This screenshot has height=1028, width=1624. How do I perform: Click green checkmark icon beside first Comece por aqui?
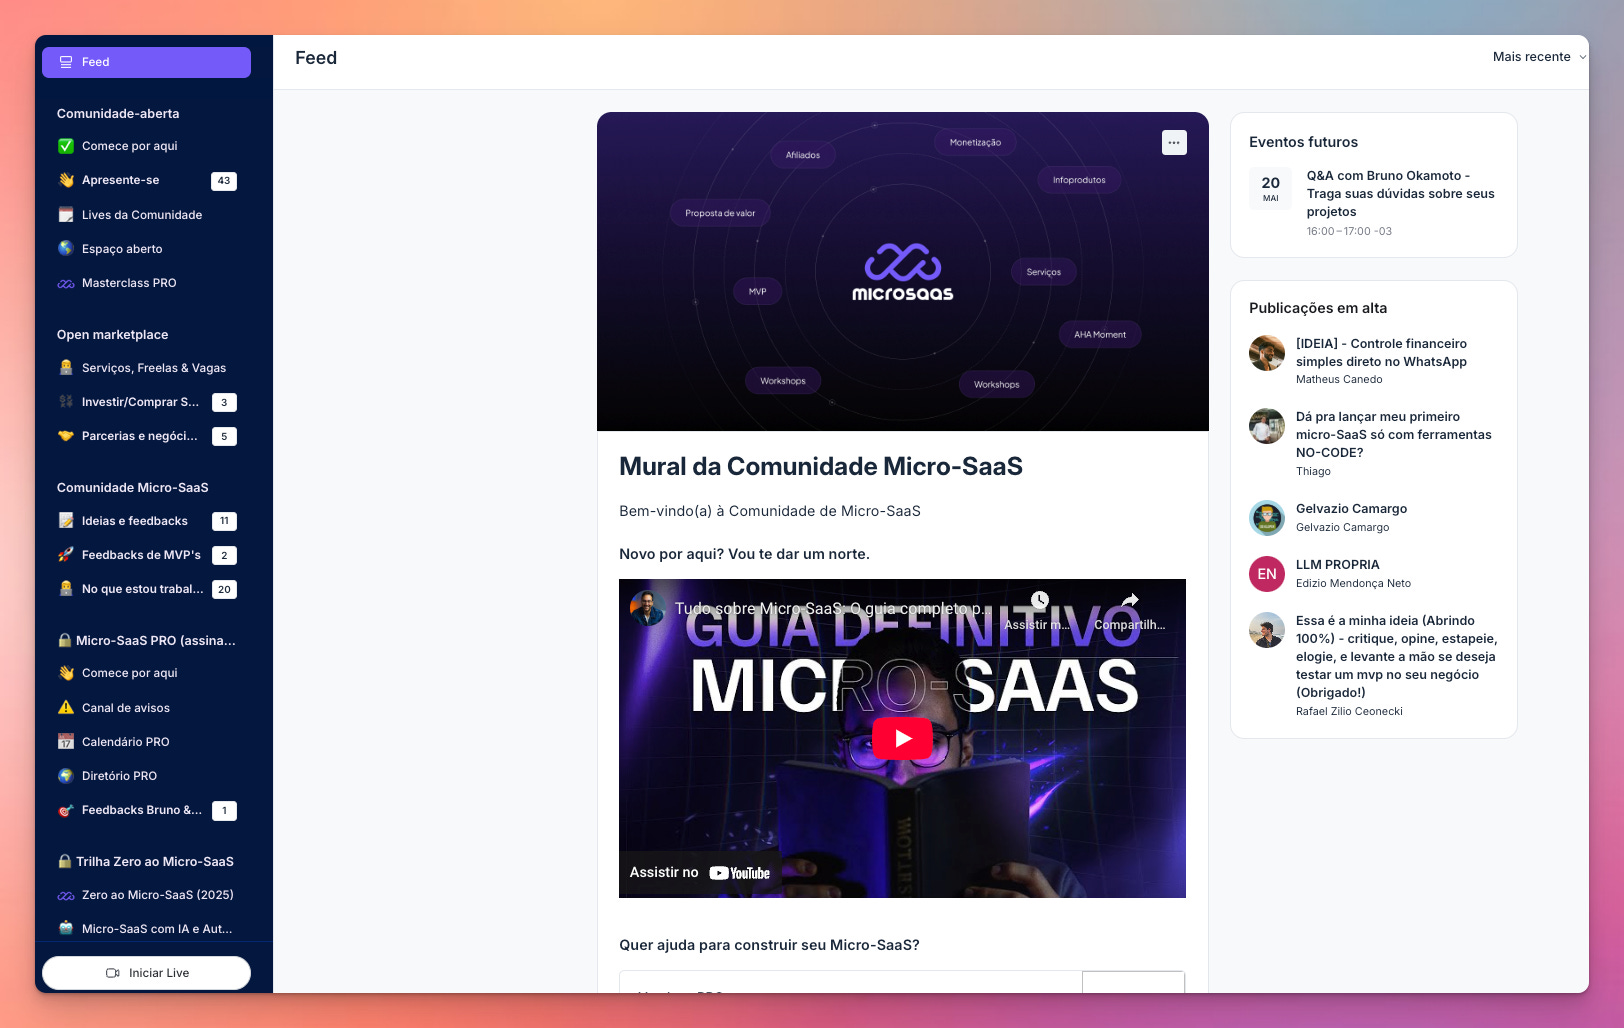click(x=66, y=146)
